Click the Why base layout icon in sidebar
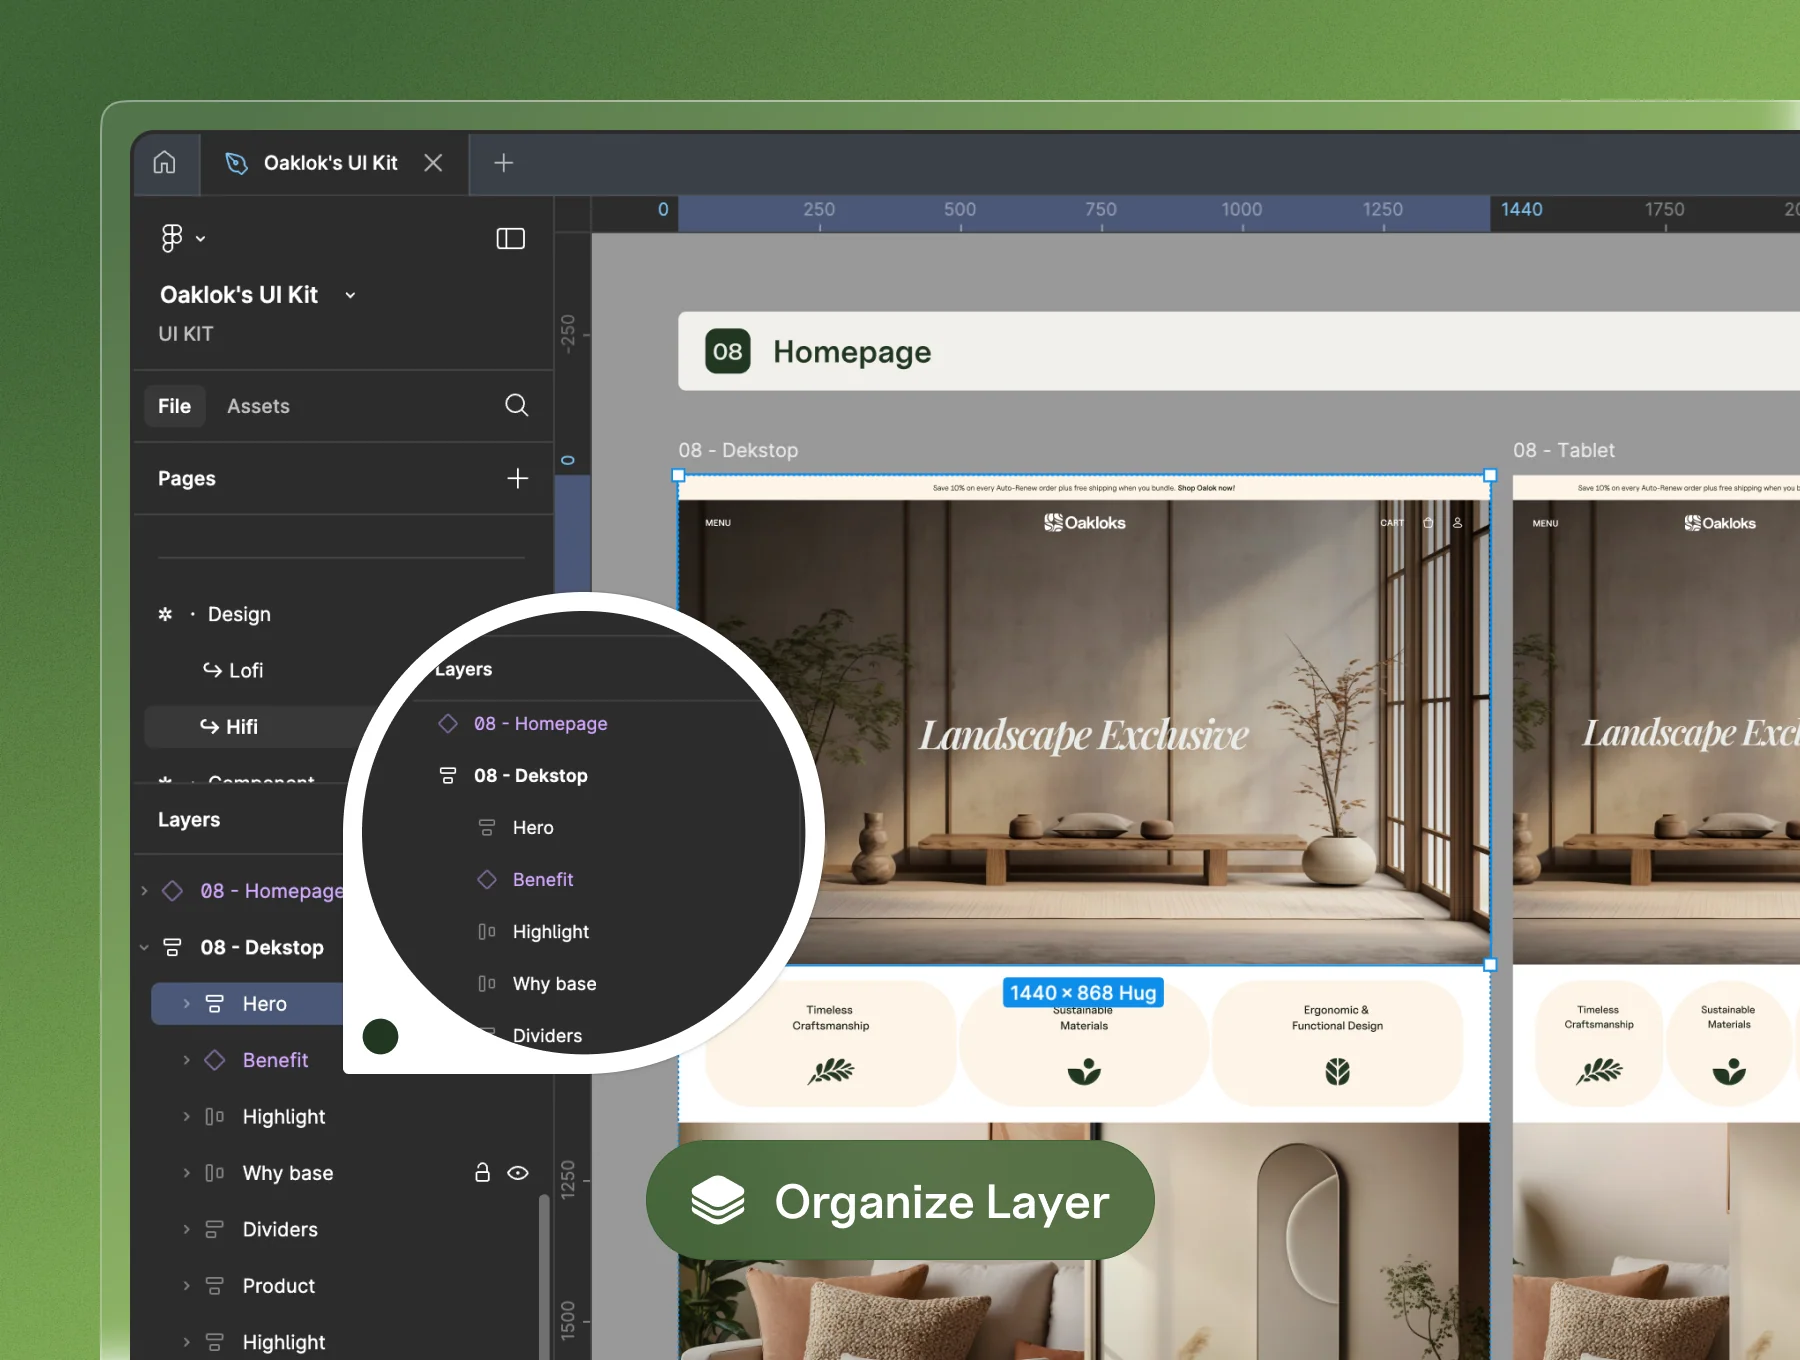This screenshot has width=1800, height=1360. tap(214, 1172)
